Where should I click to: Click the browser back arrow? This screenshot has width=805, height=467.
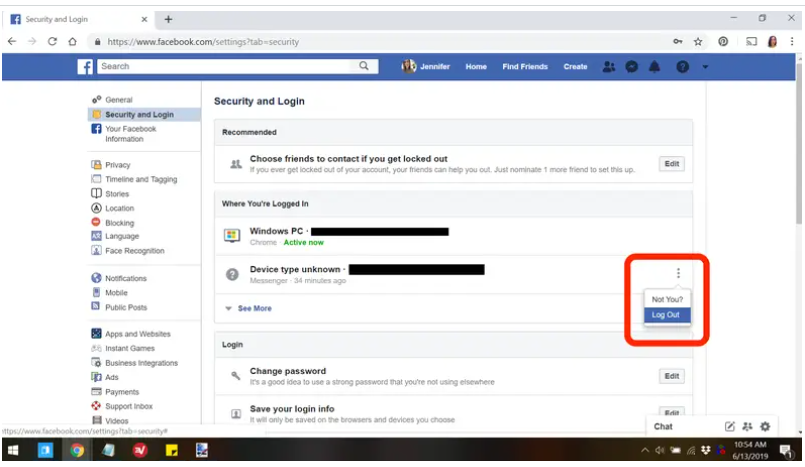click(12, 42)
